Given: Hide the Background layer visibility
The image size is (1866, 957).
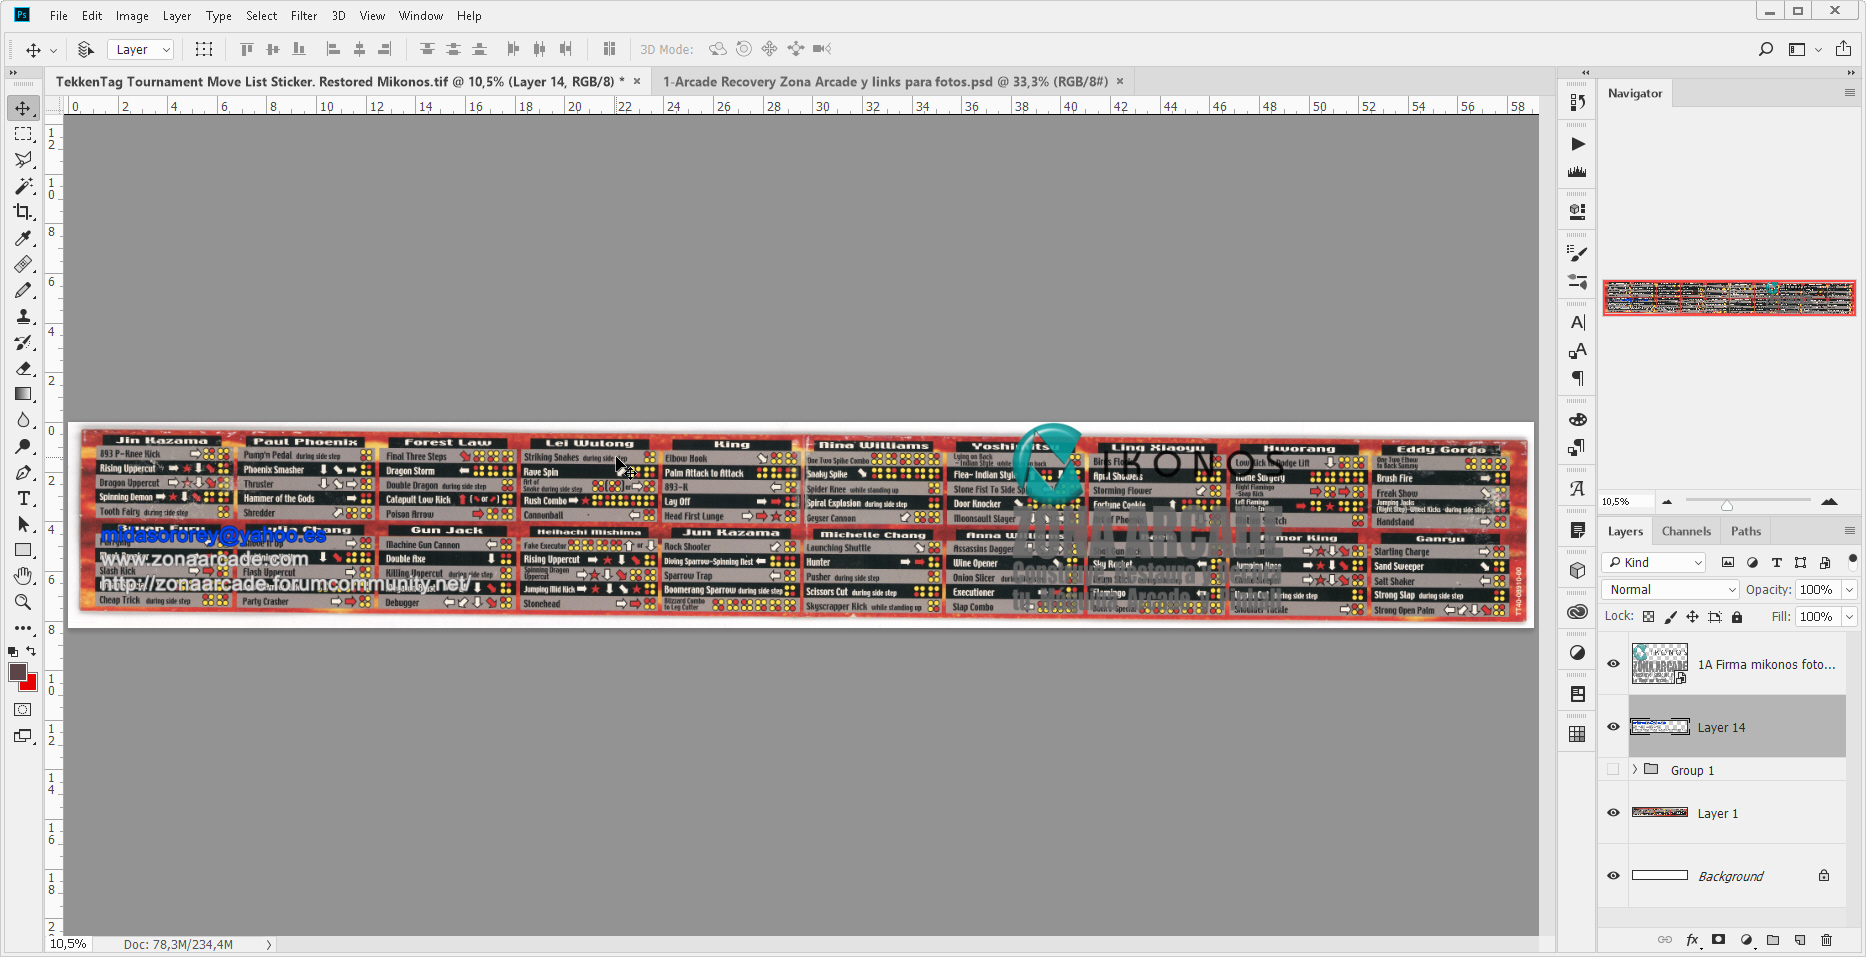Looking at the screenshot, I should (x=1613, y=876).
